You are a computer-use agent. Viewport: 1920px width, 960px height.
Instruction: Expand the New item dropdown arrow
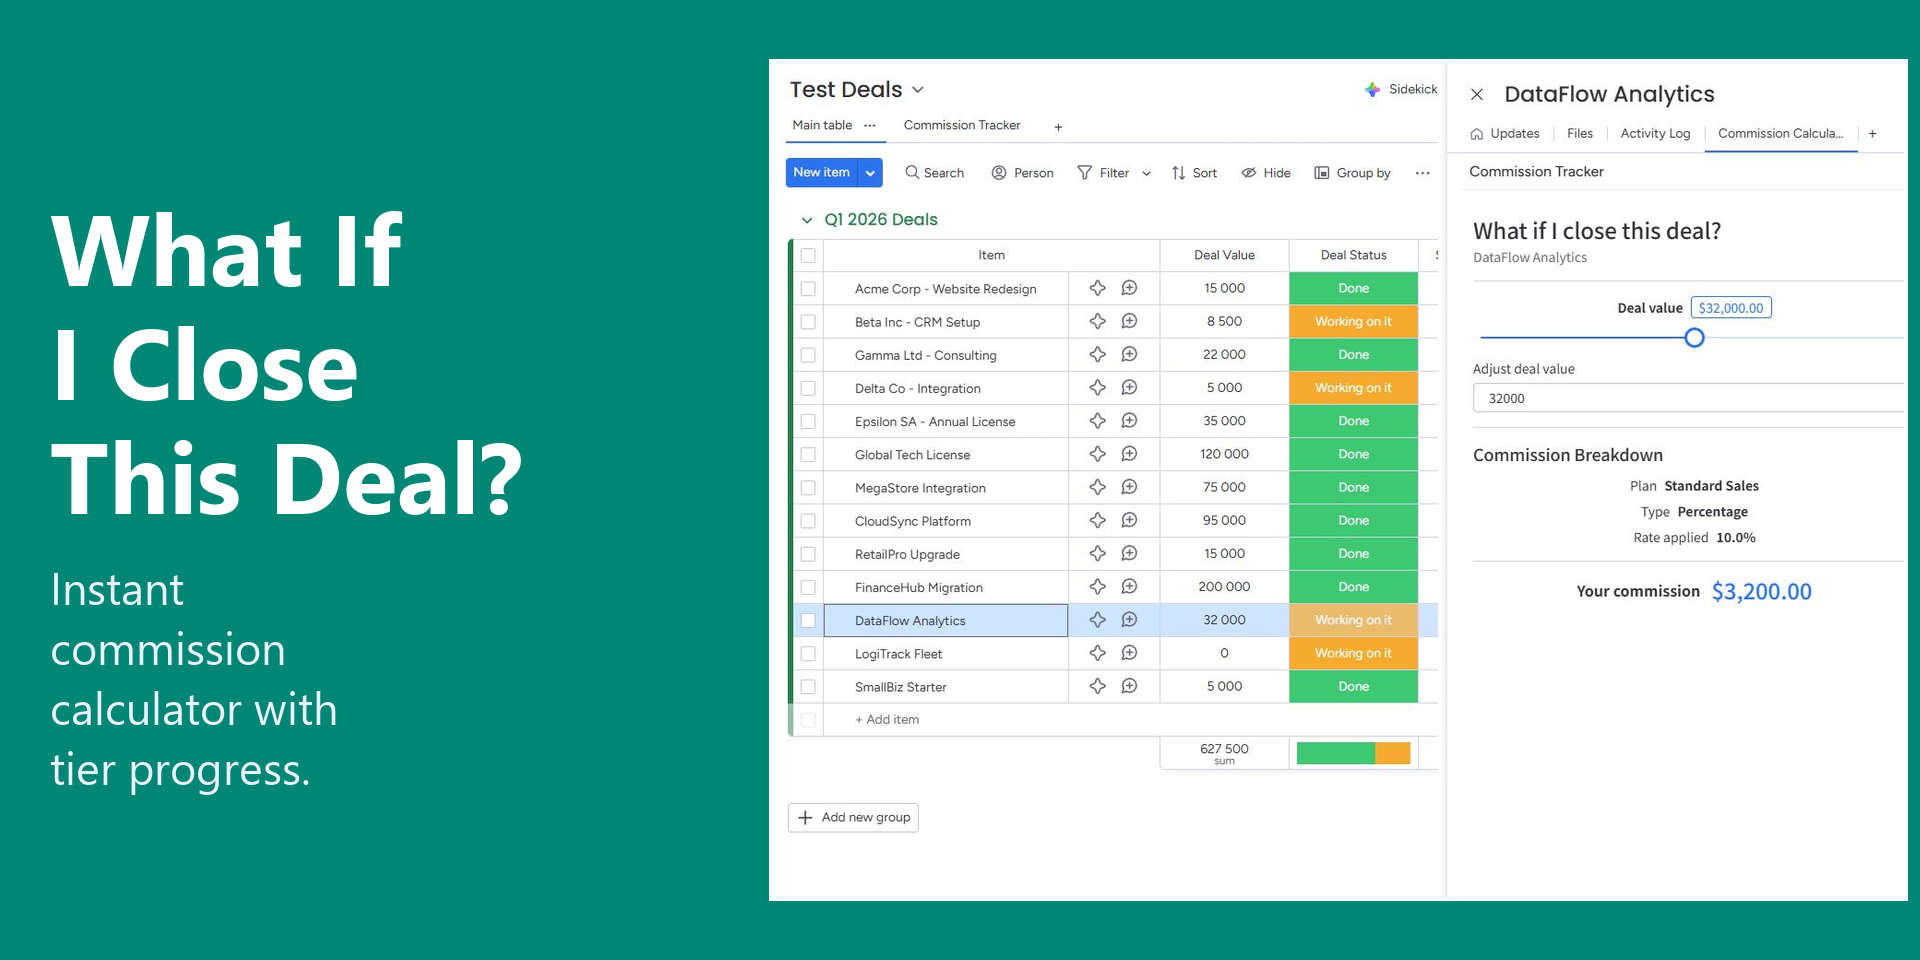(x=870, y=173)
